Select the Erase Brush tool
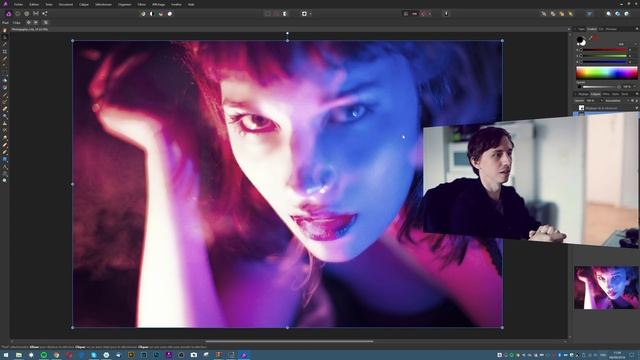 pyautogui.click(x=5, y=109)
